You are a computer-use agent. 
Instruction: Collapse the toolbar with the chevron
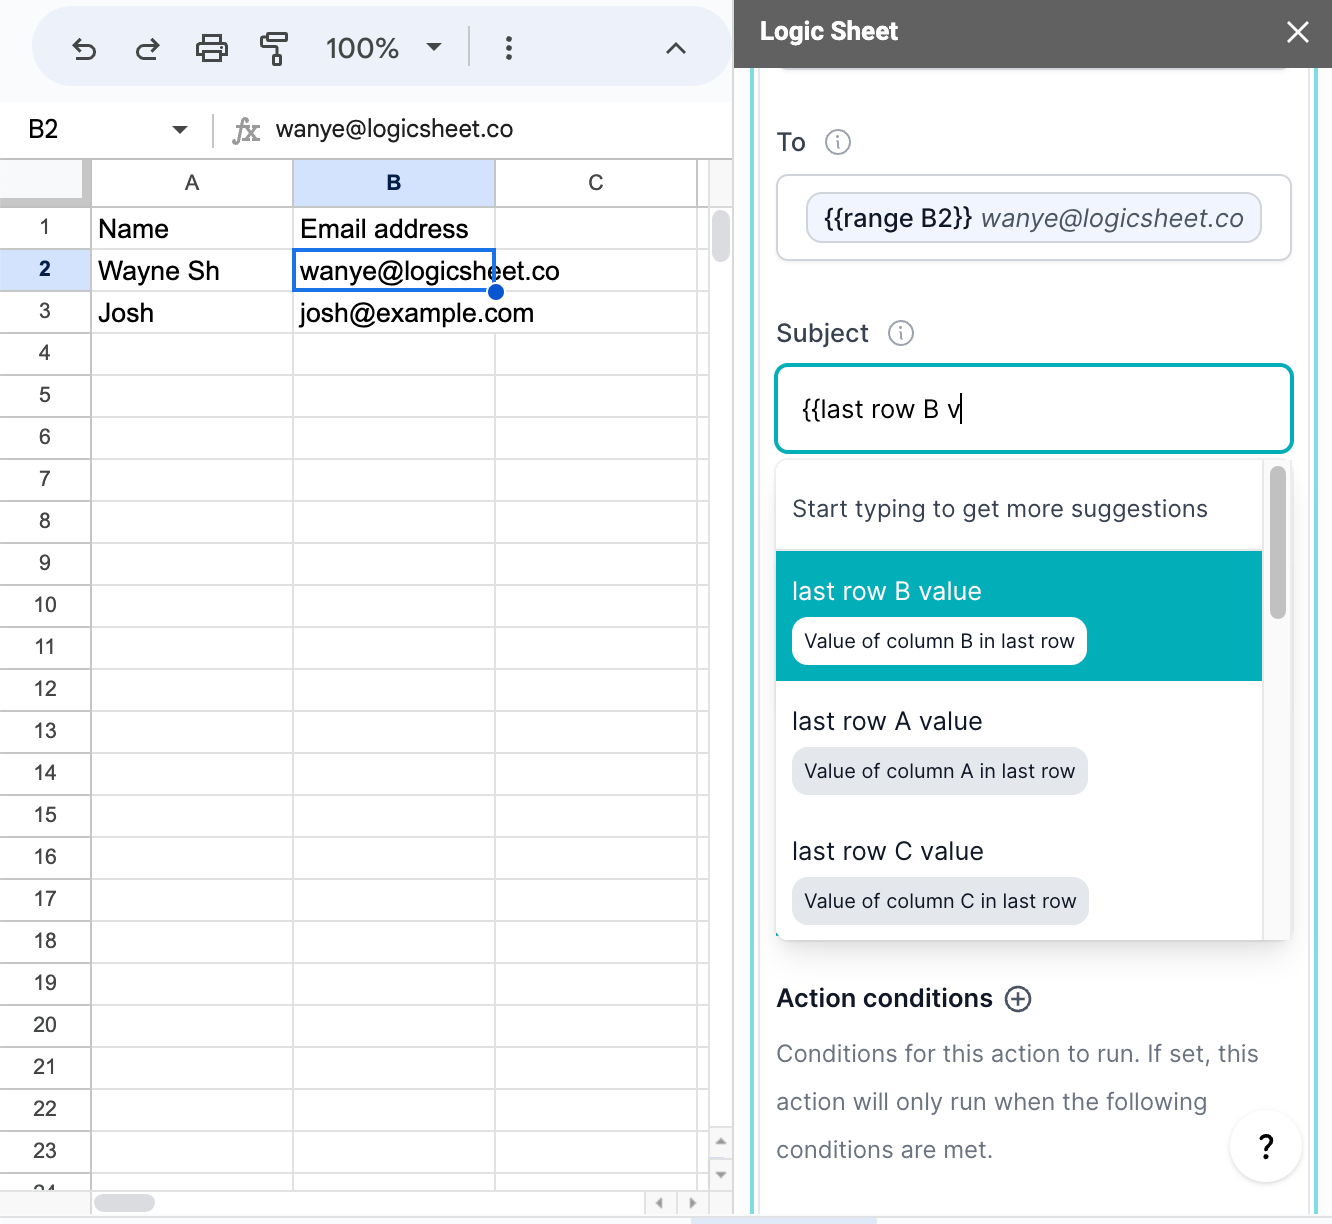(x=676, y=47)
